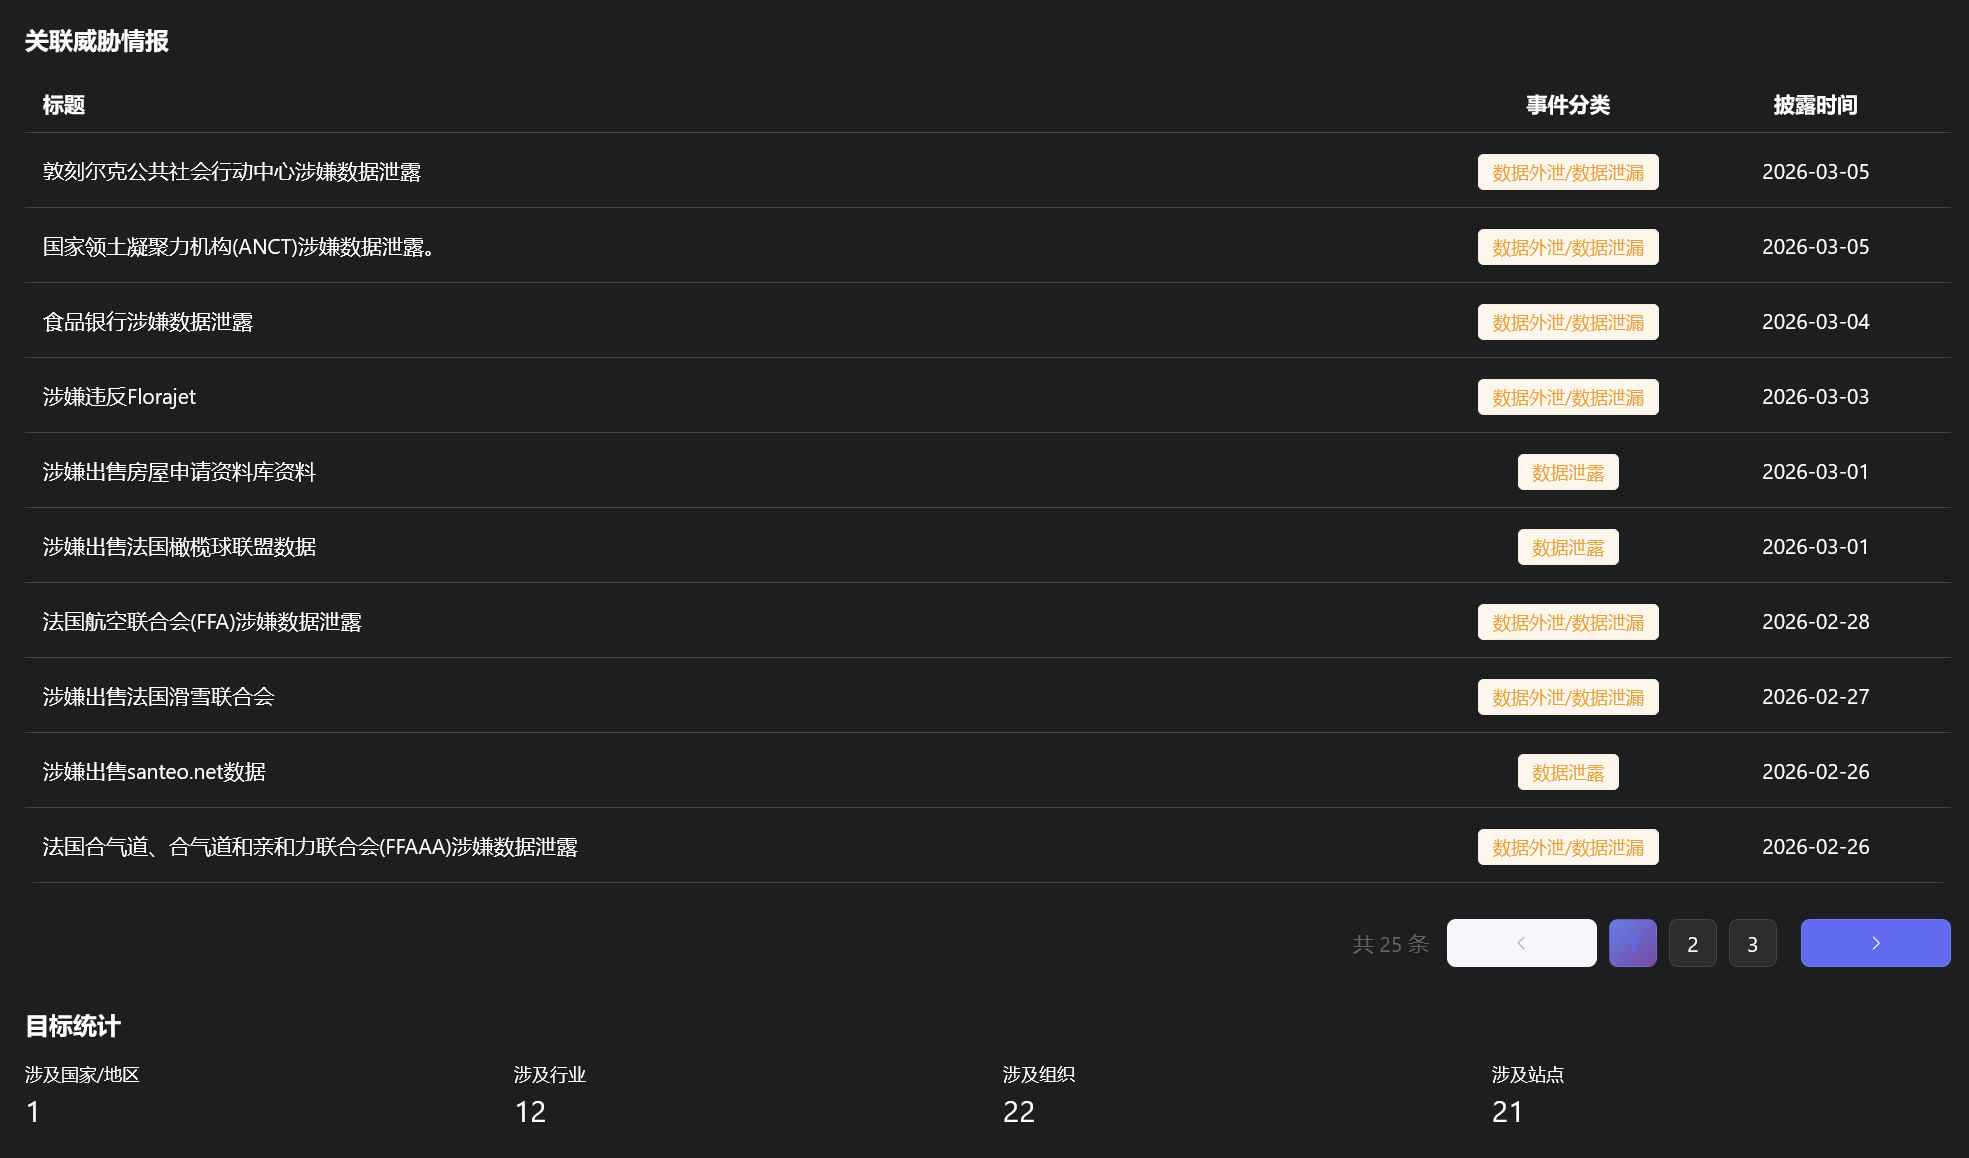Open 涉嫌出售法国滑雪联合会 entry

[158, 697]
